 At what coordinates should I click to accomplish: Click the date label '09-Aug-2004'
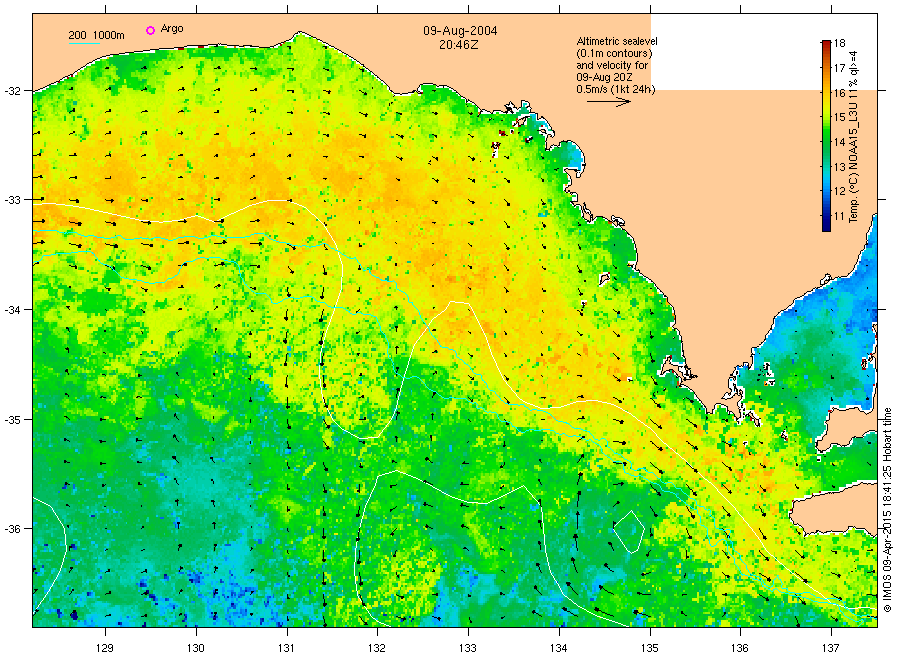coord(460,31)
